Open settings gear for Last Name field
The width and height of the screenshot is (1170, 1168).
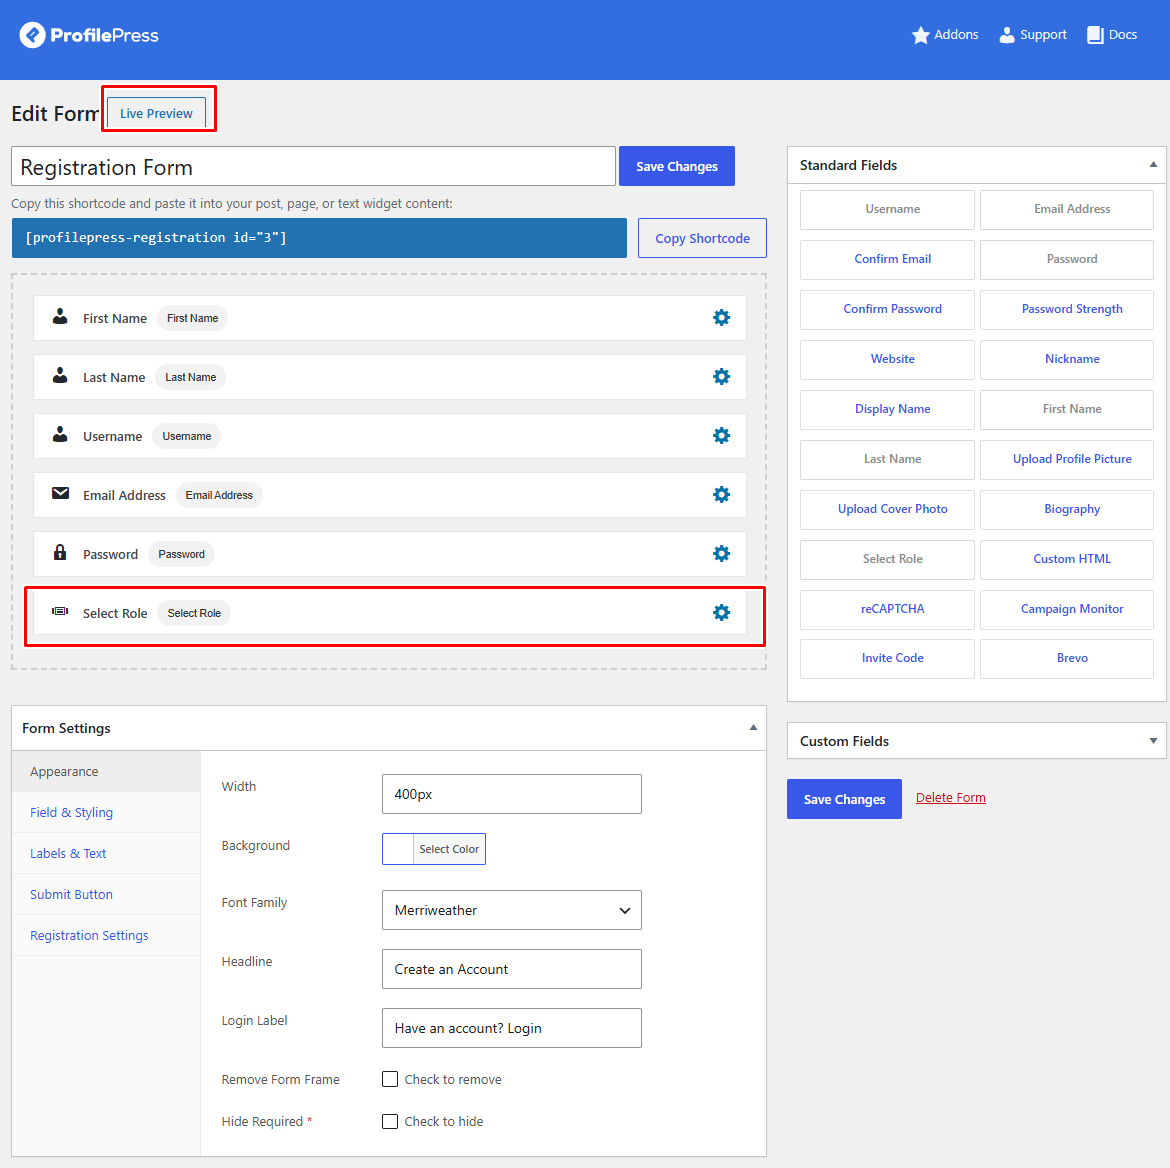click(x=721, y=377)
